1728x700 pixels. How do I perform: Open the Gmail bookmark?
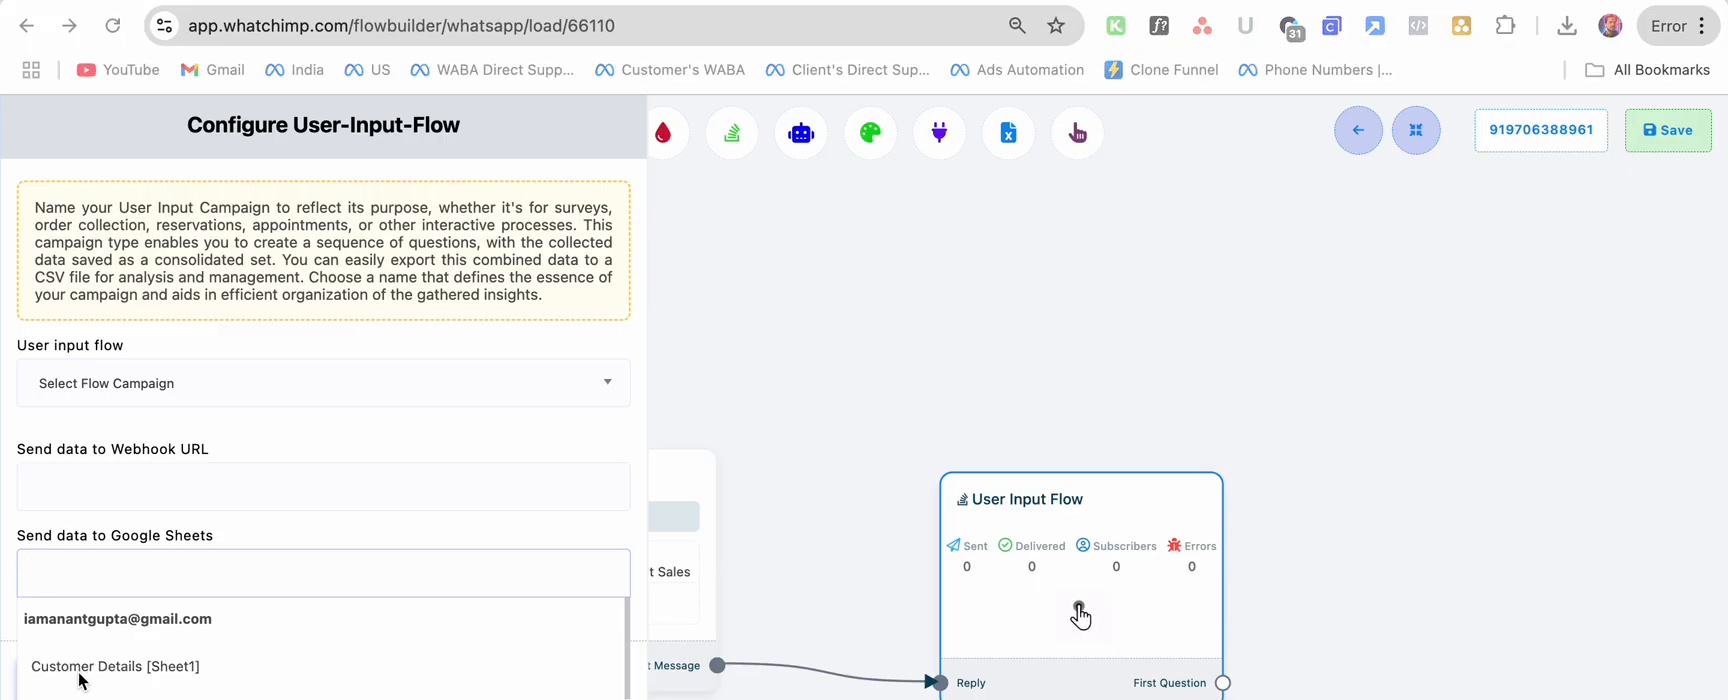pos(212,70)
